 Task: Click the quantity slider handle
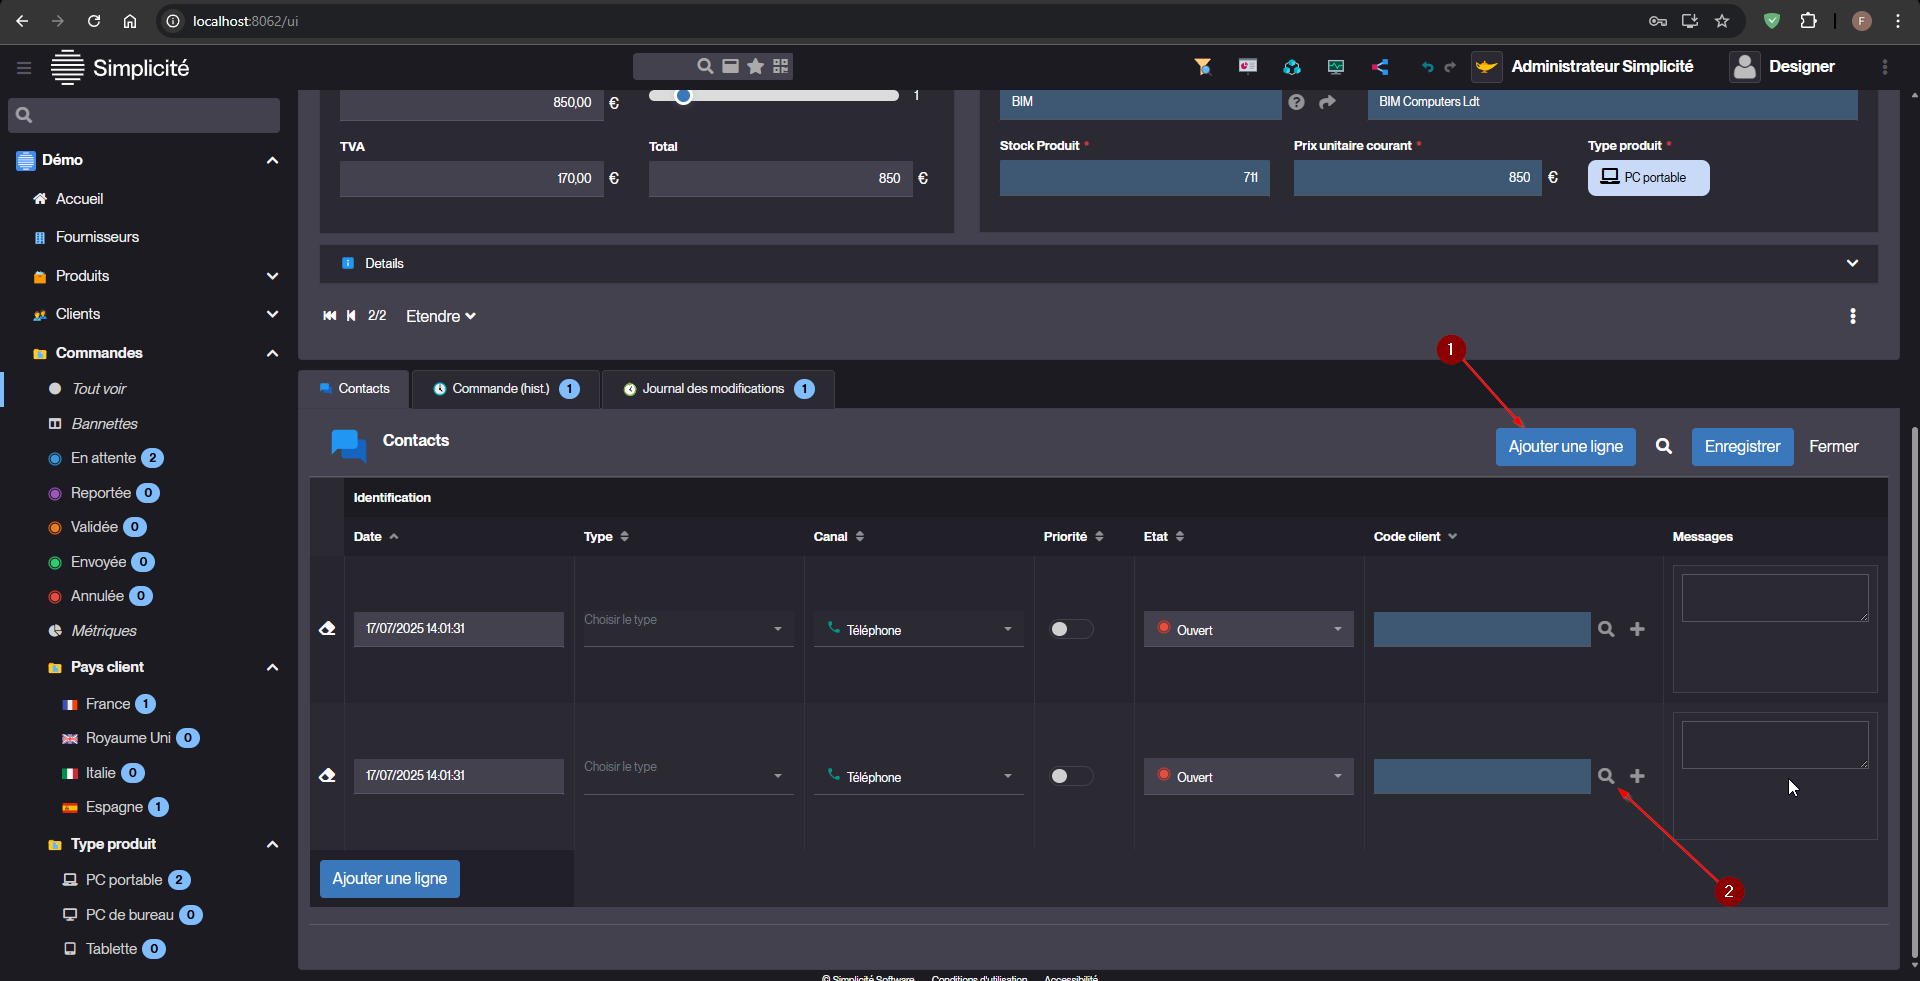tap(683, 96)
